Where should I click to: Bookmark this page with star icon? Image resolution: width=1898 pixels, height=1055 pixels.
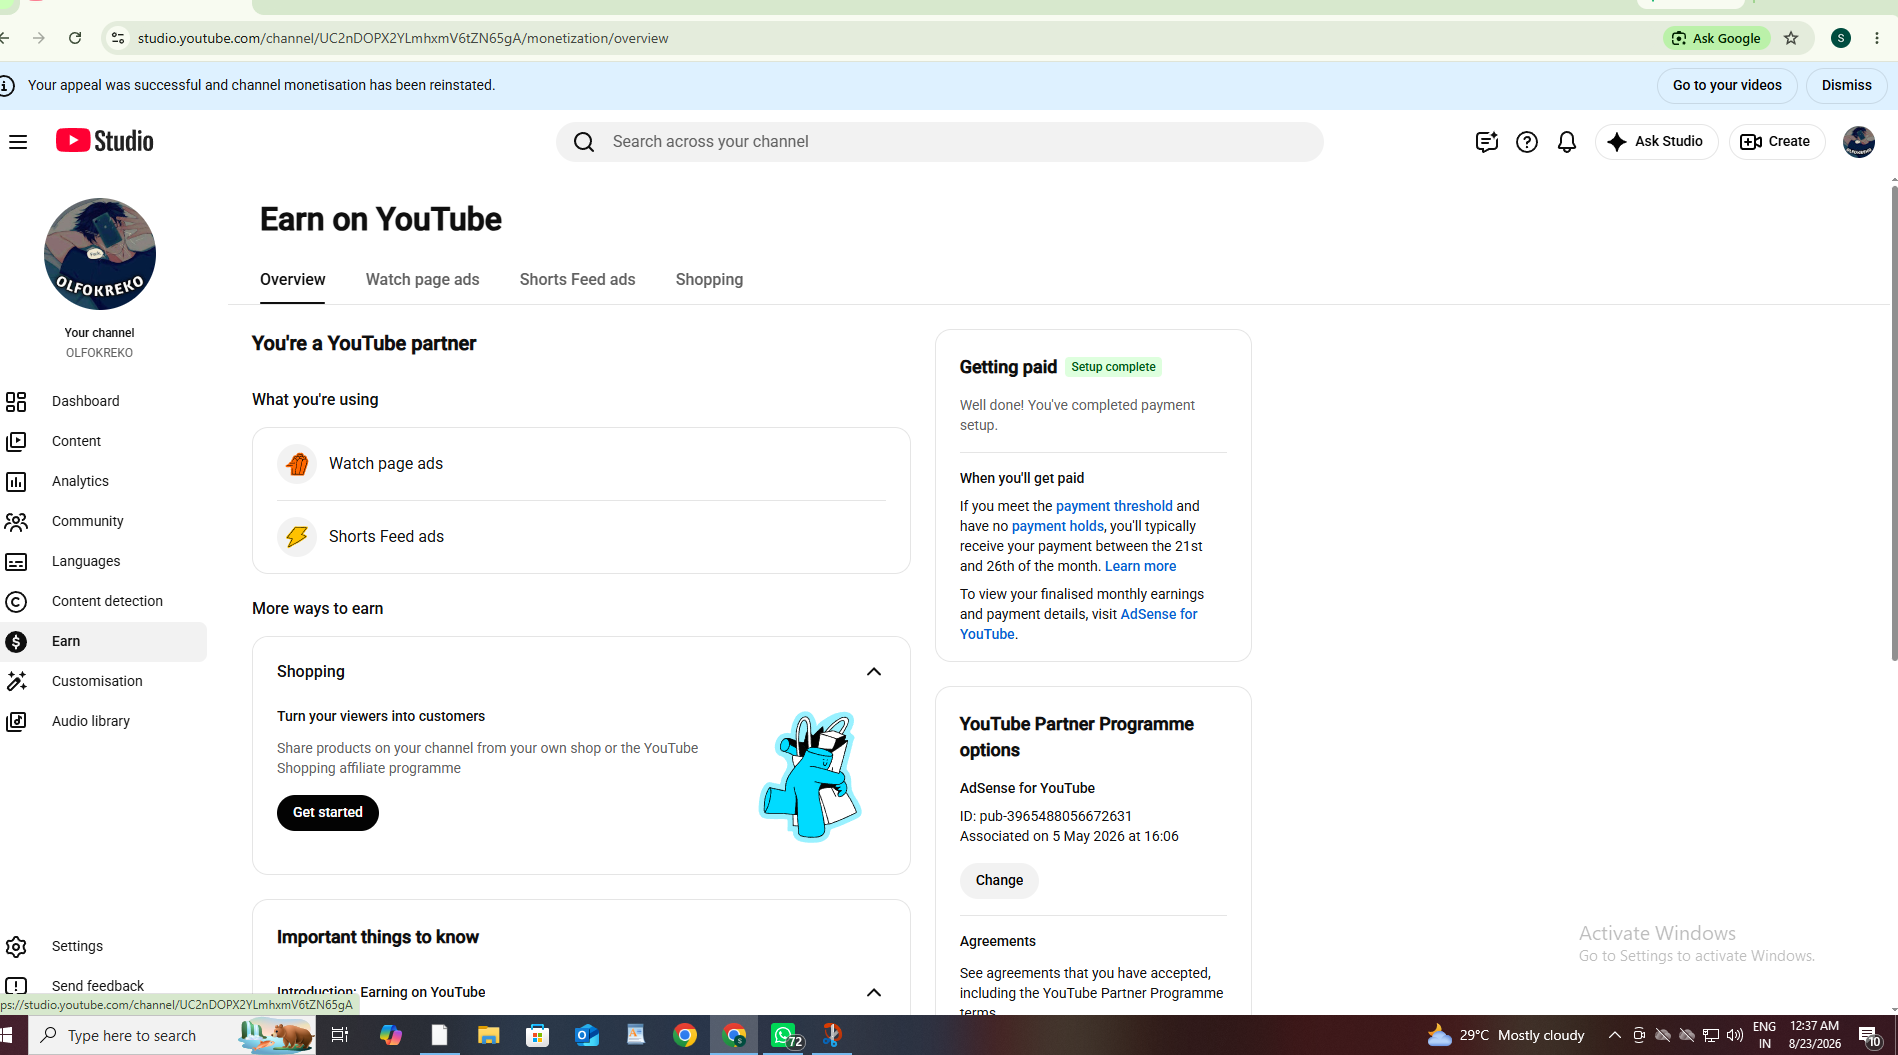tap(1791, 38)
